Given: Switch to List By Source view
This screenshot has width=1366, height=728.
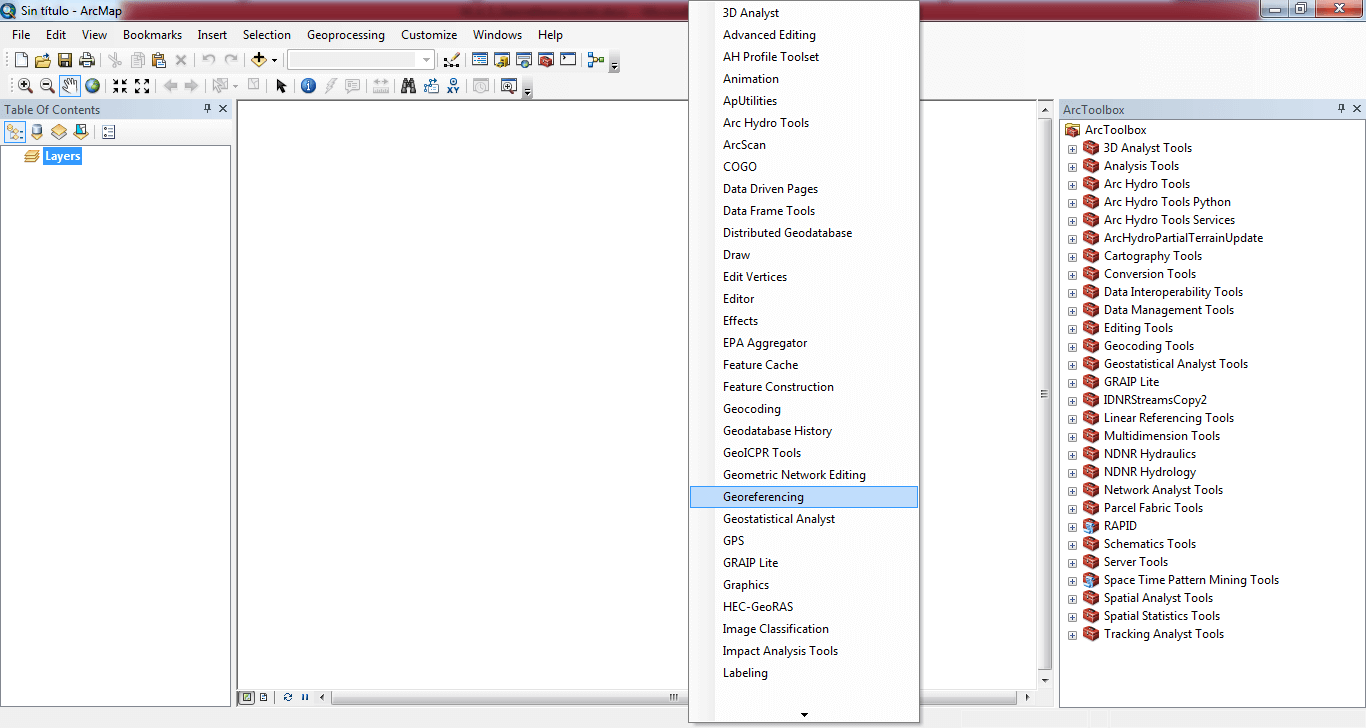Looking at the screenshot, I should (37, 132).
